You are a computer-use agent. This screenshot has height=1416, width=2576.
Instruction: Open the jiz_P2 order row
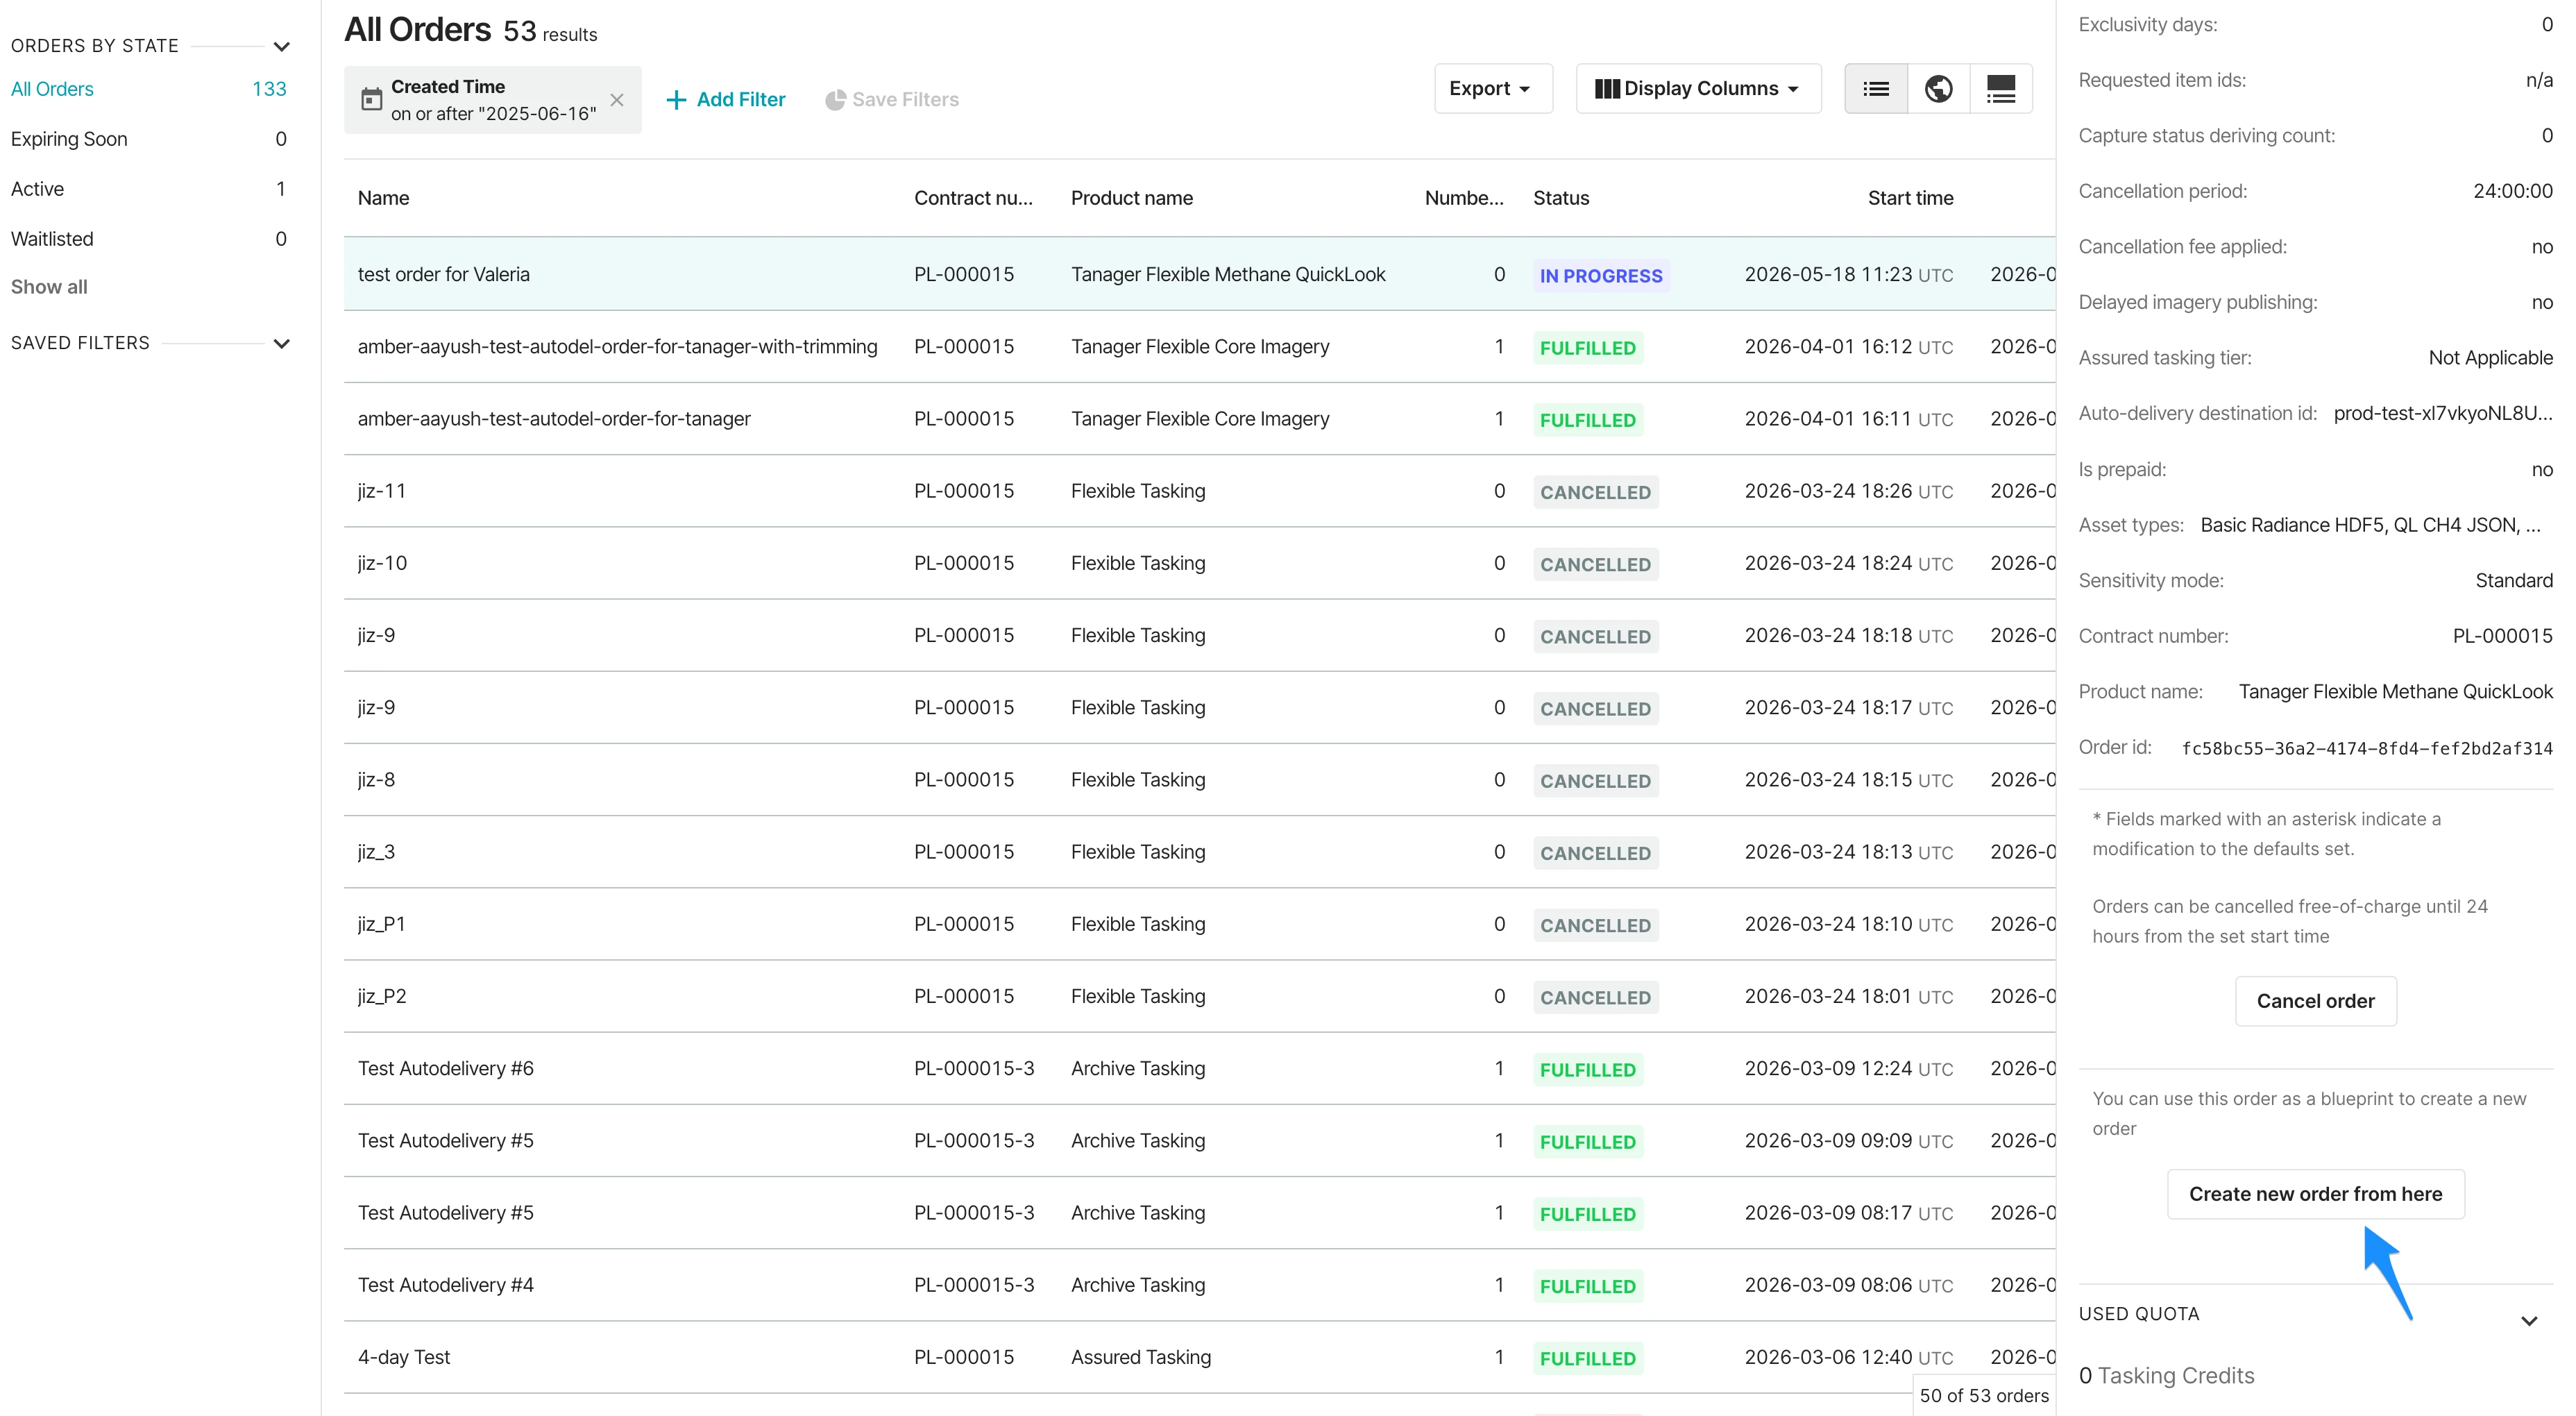coord(1199,996)
